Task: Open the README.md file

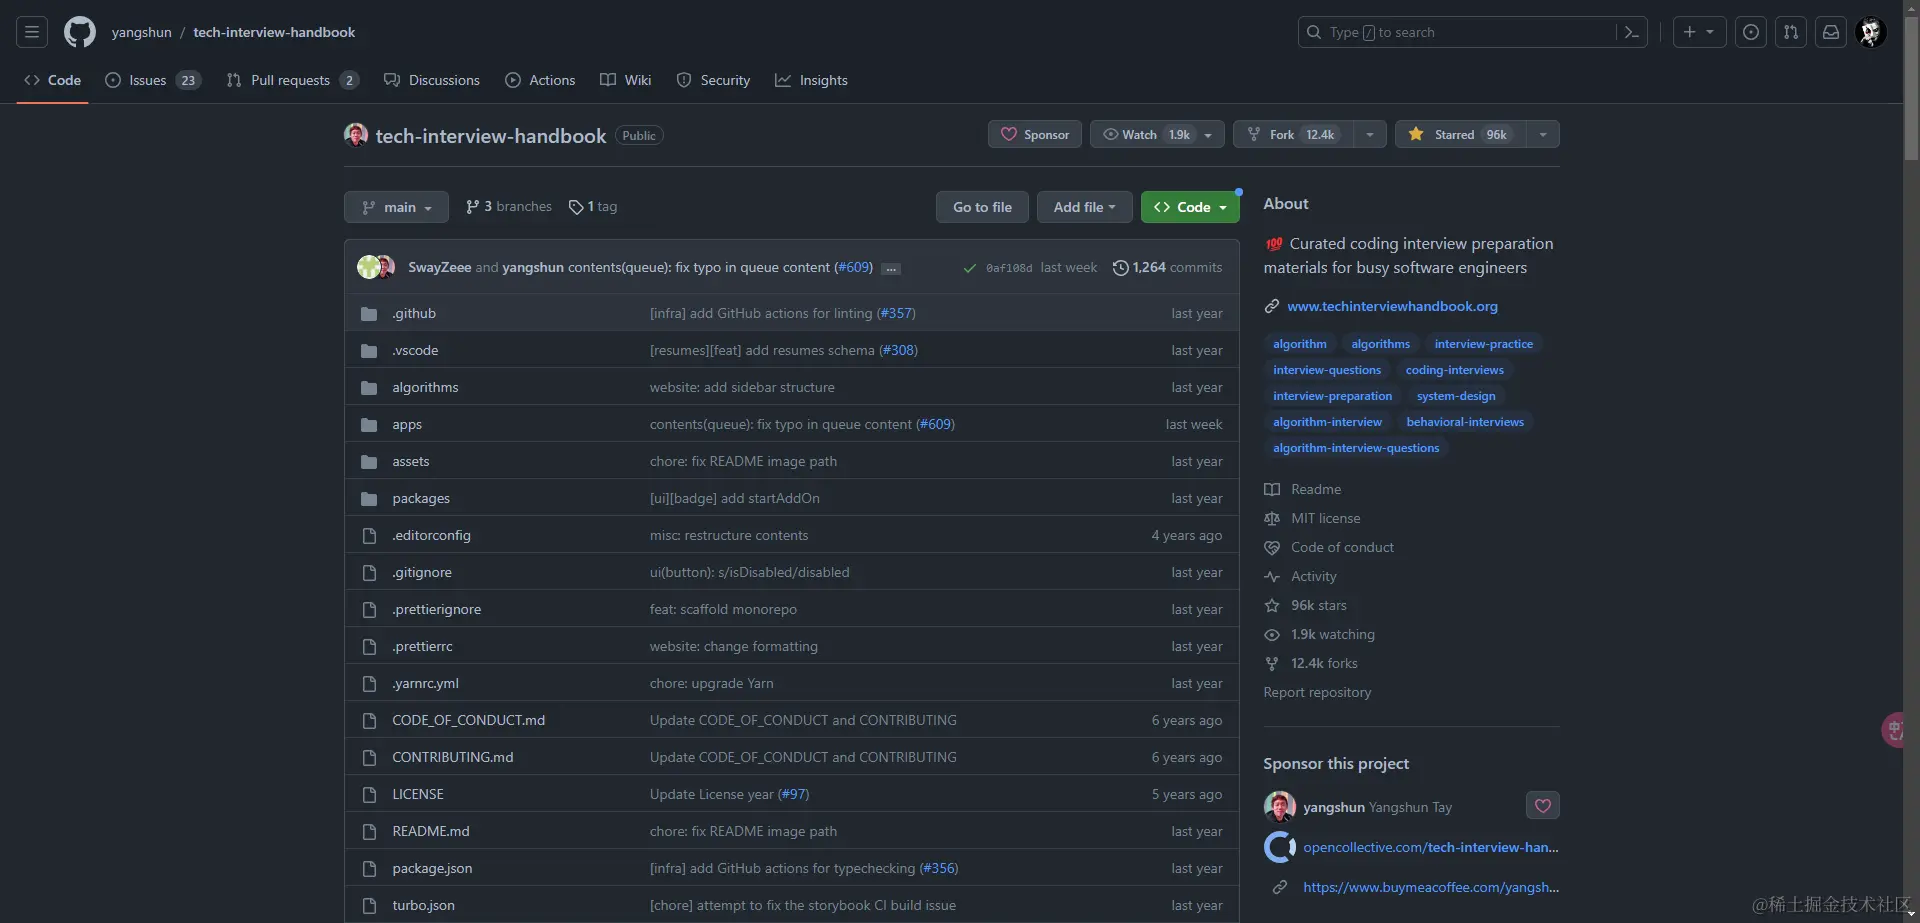Action: pos(431,831)
